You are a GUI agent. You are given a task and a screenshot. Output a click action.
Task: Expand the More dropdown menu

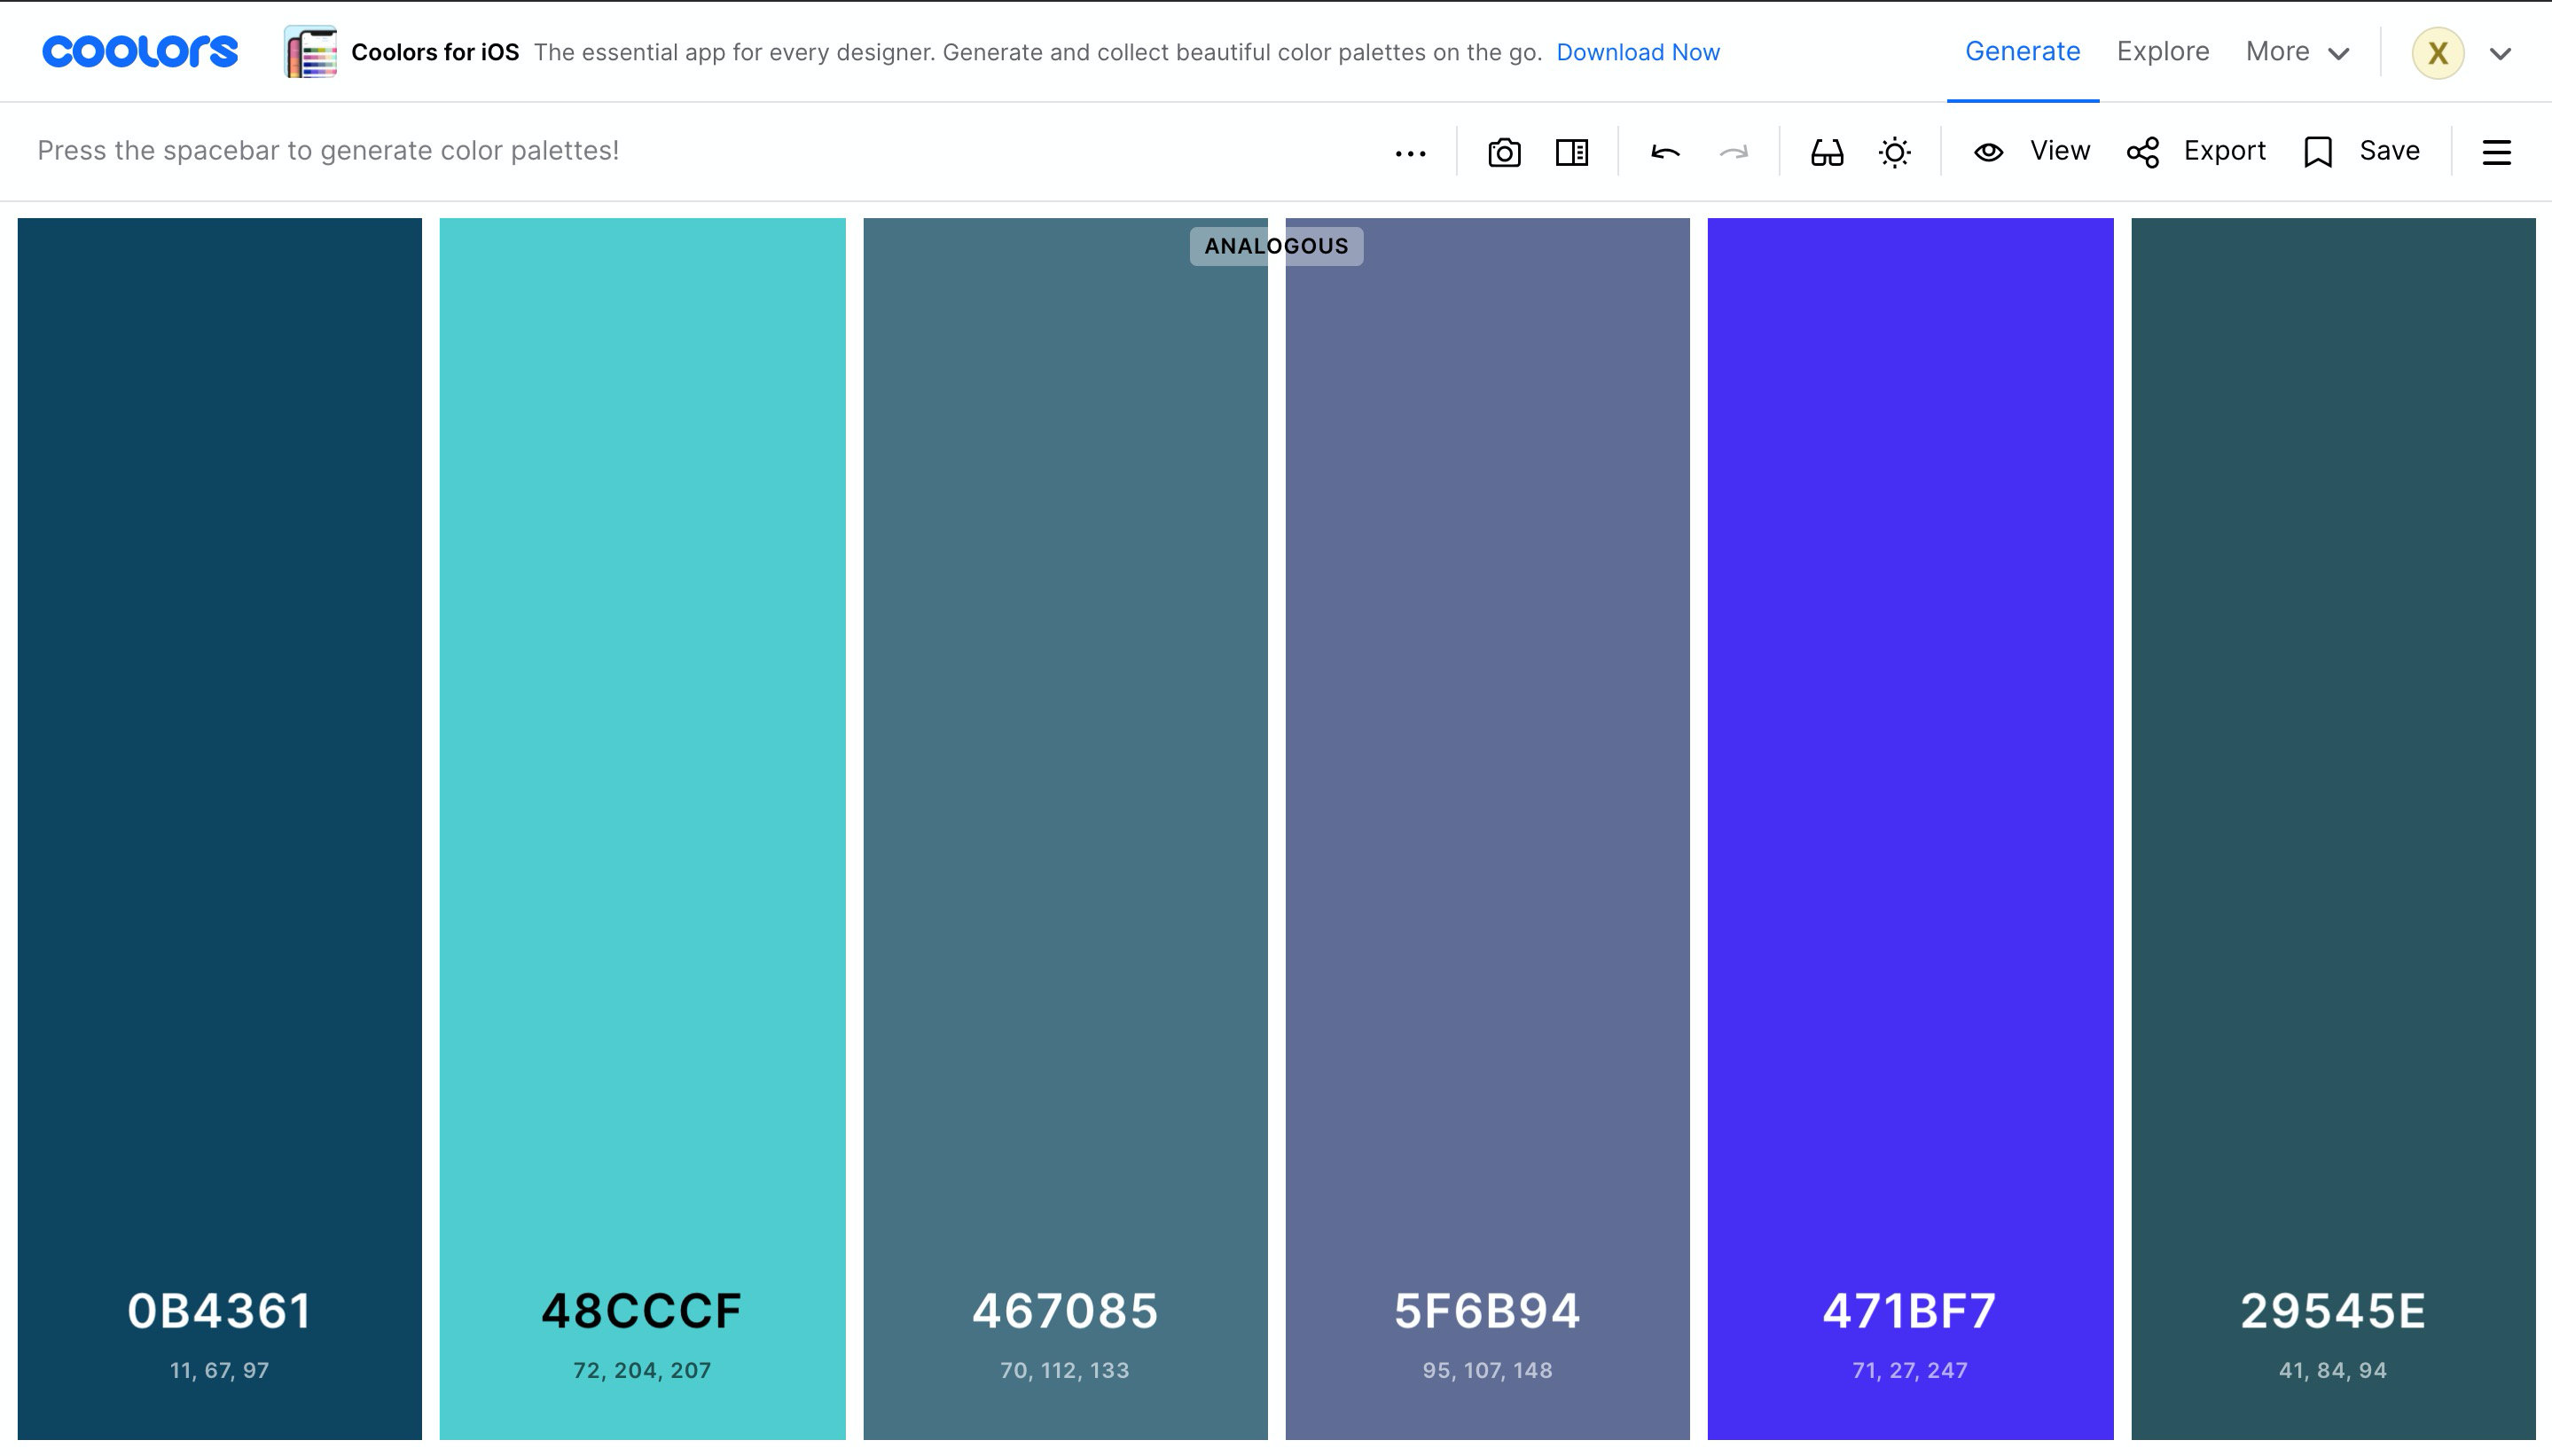(x=2296, y=52)
